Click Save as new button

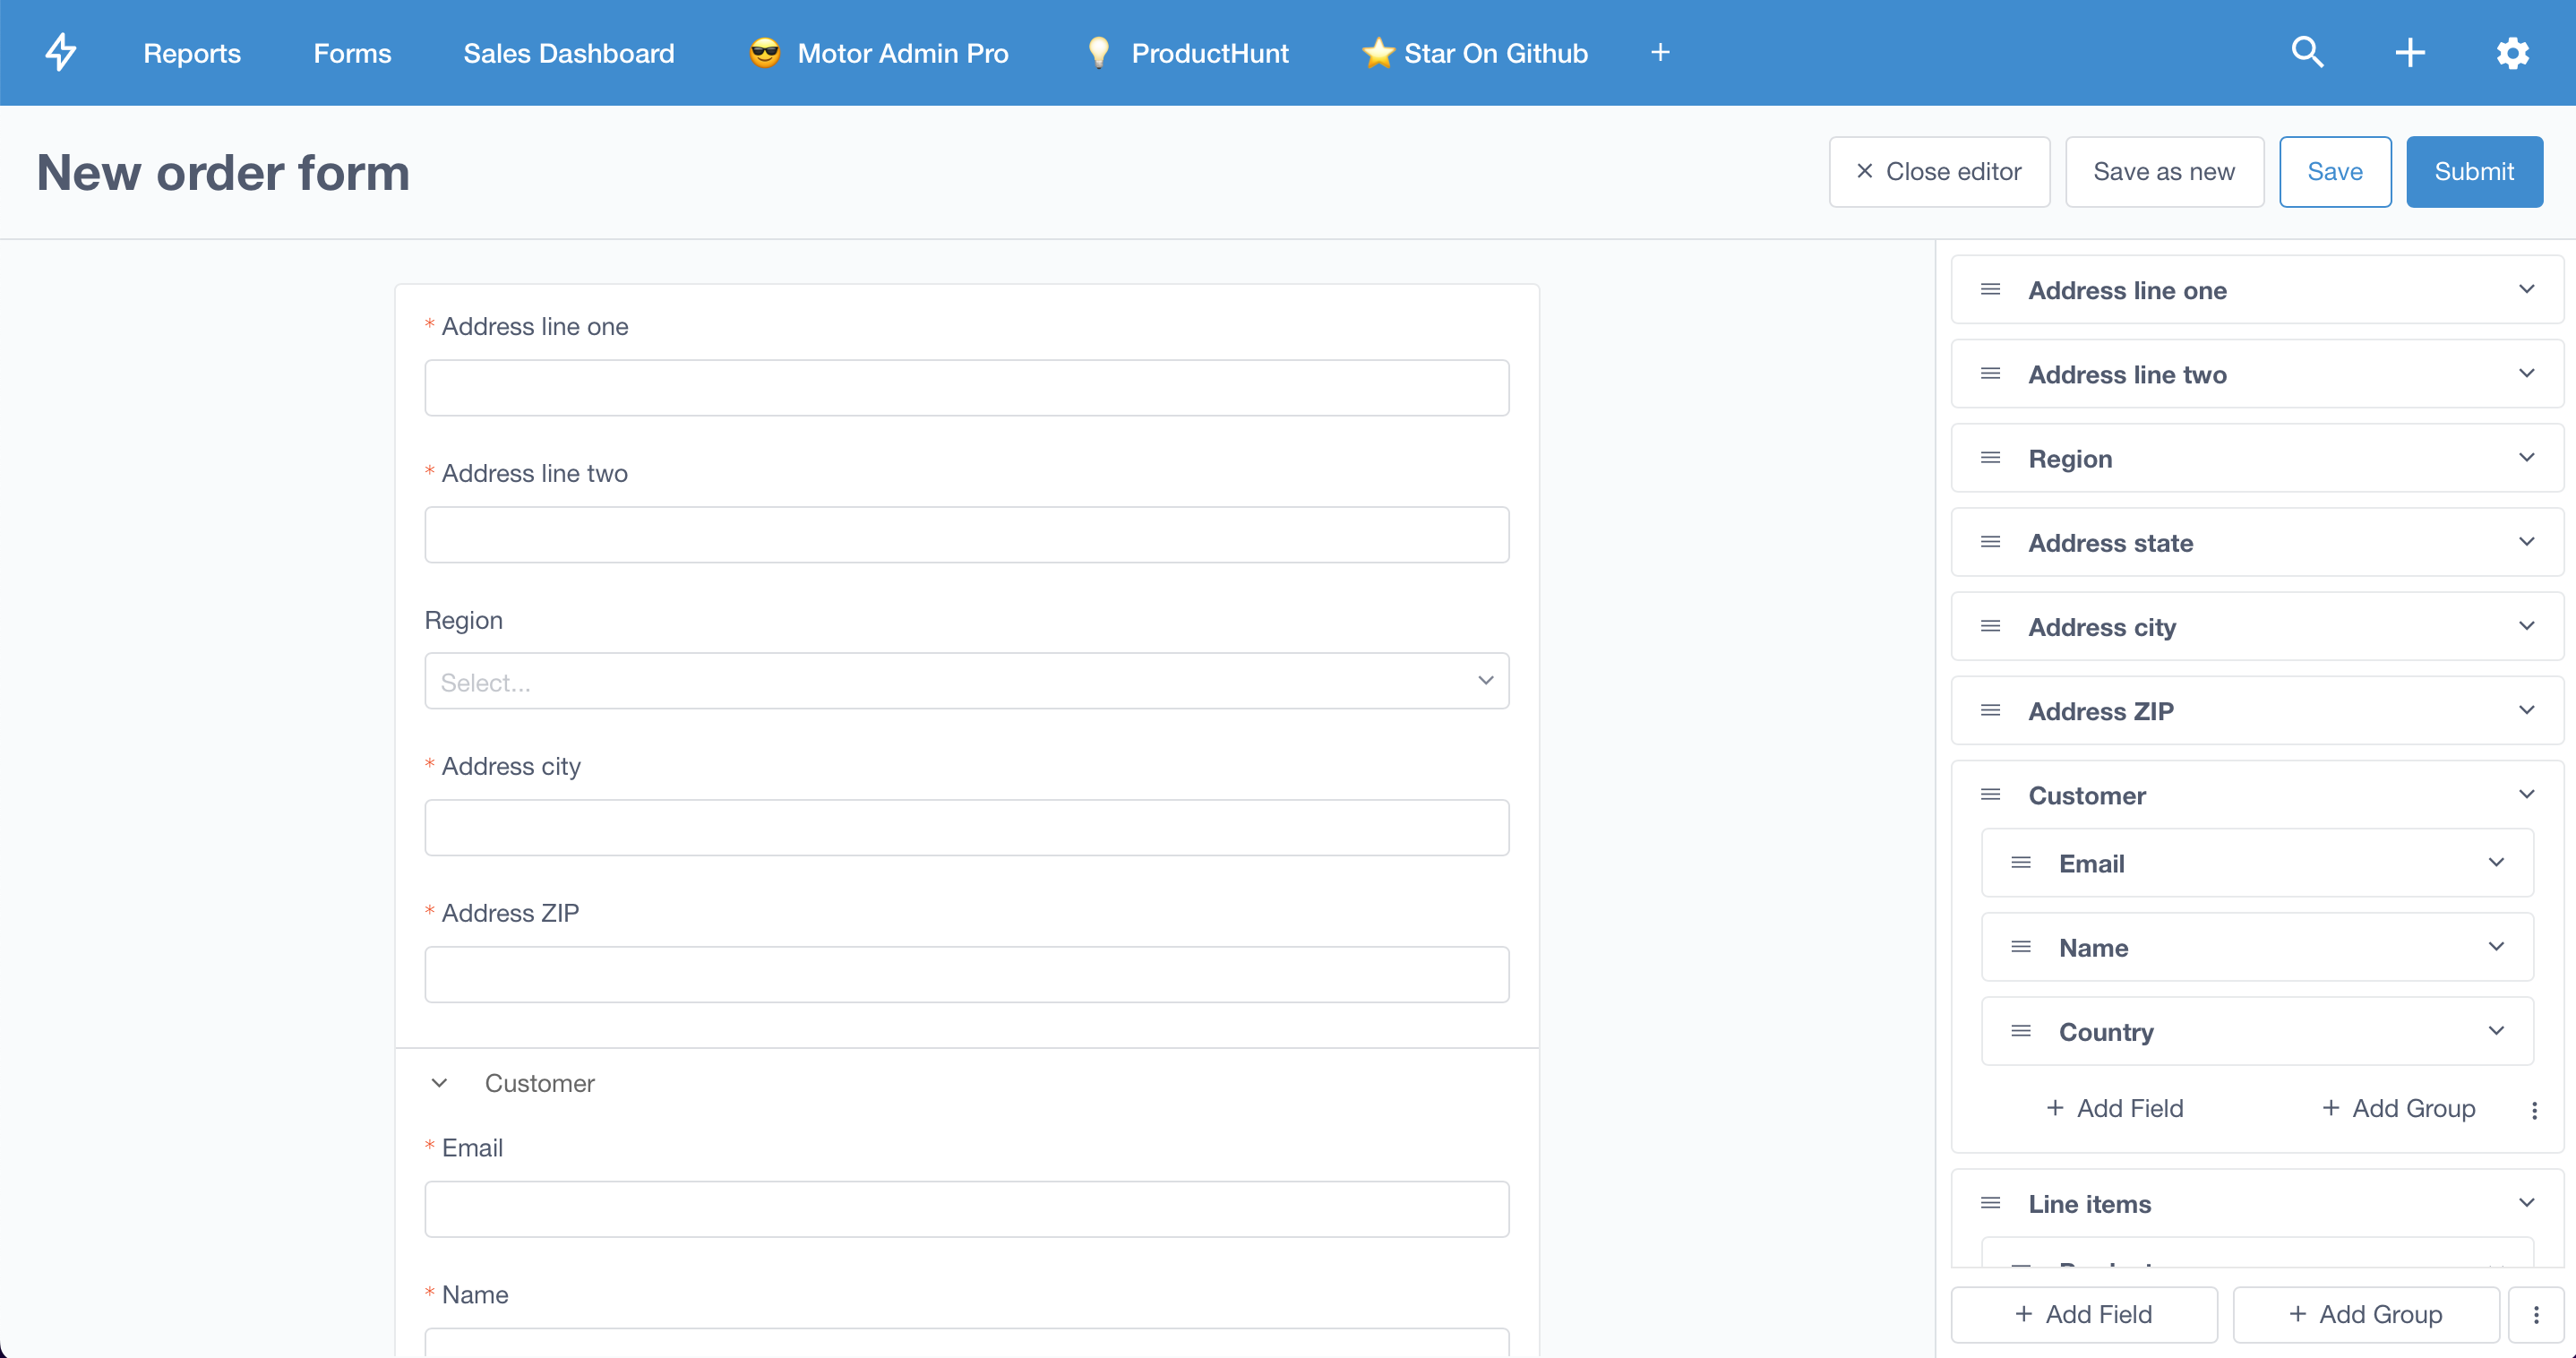click(x=2164, y=172)
